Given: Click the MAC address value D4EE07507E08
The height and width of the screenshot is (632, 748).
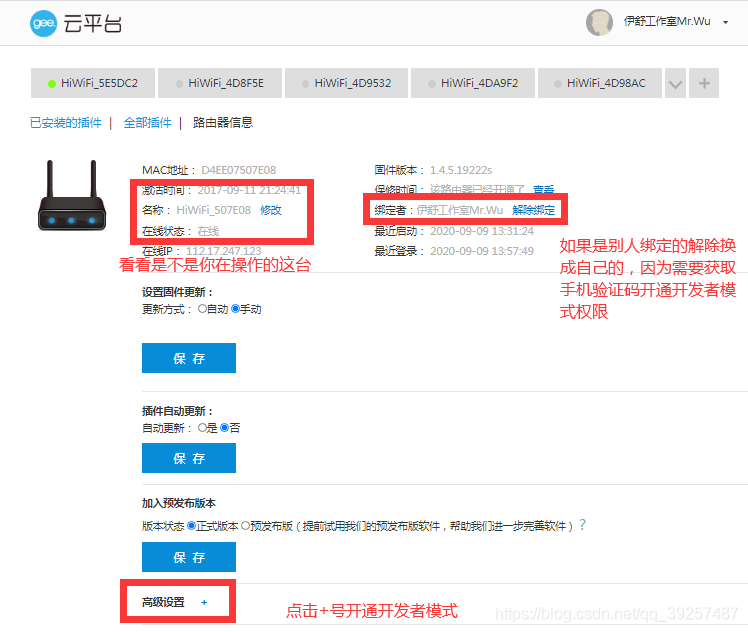Looking at the screenshot, I should [239, 170].
